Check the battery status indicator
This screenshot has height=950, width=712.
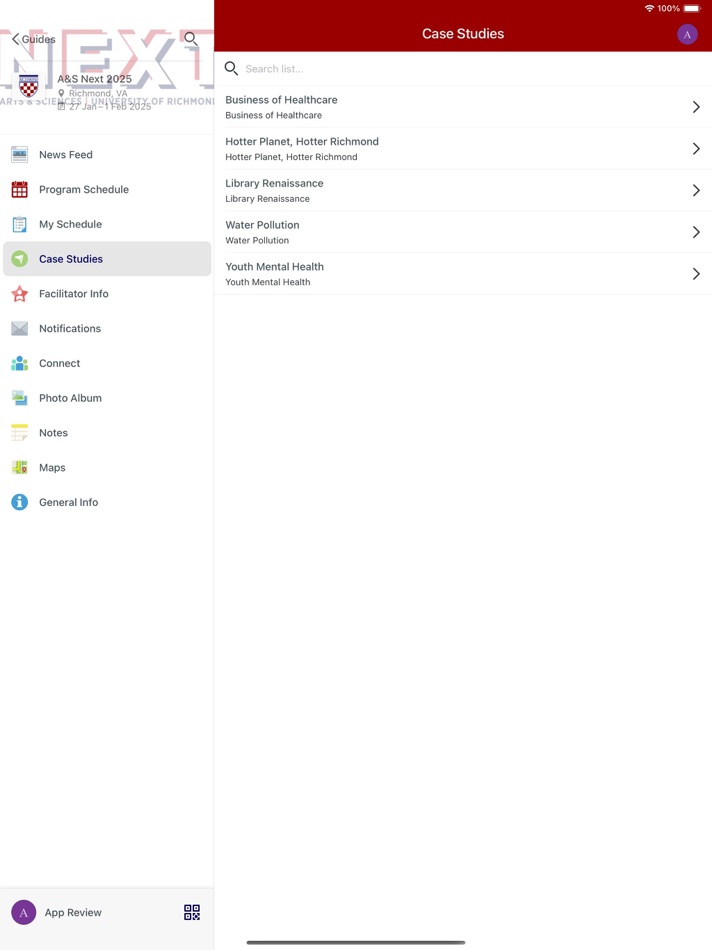coord(692,8)
